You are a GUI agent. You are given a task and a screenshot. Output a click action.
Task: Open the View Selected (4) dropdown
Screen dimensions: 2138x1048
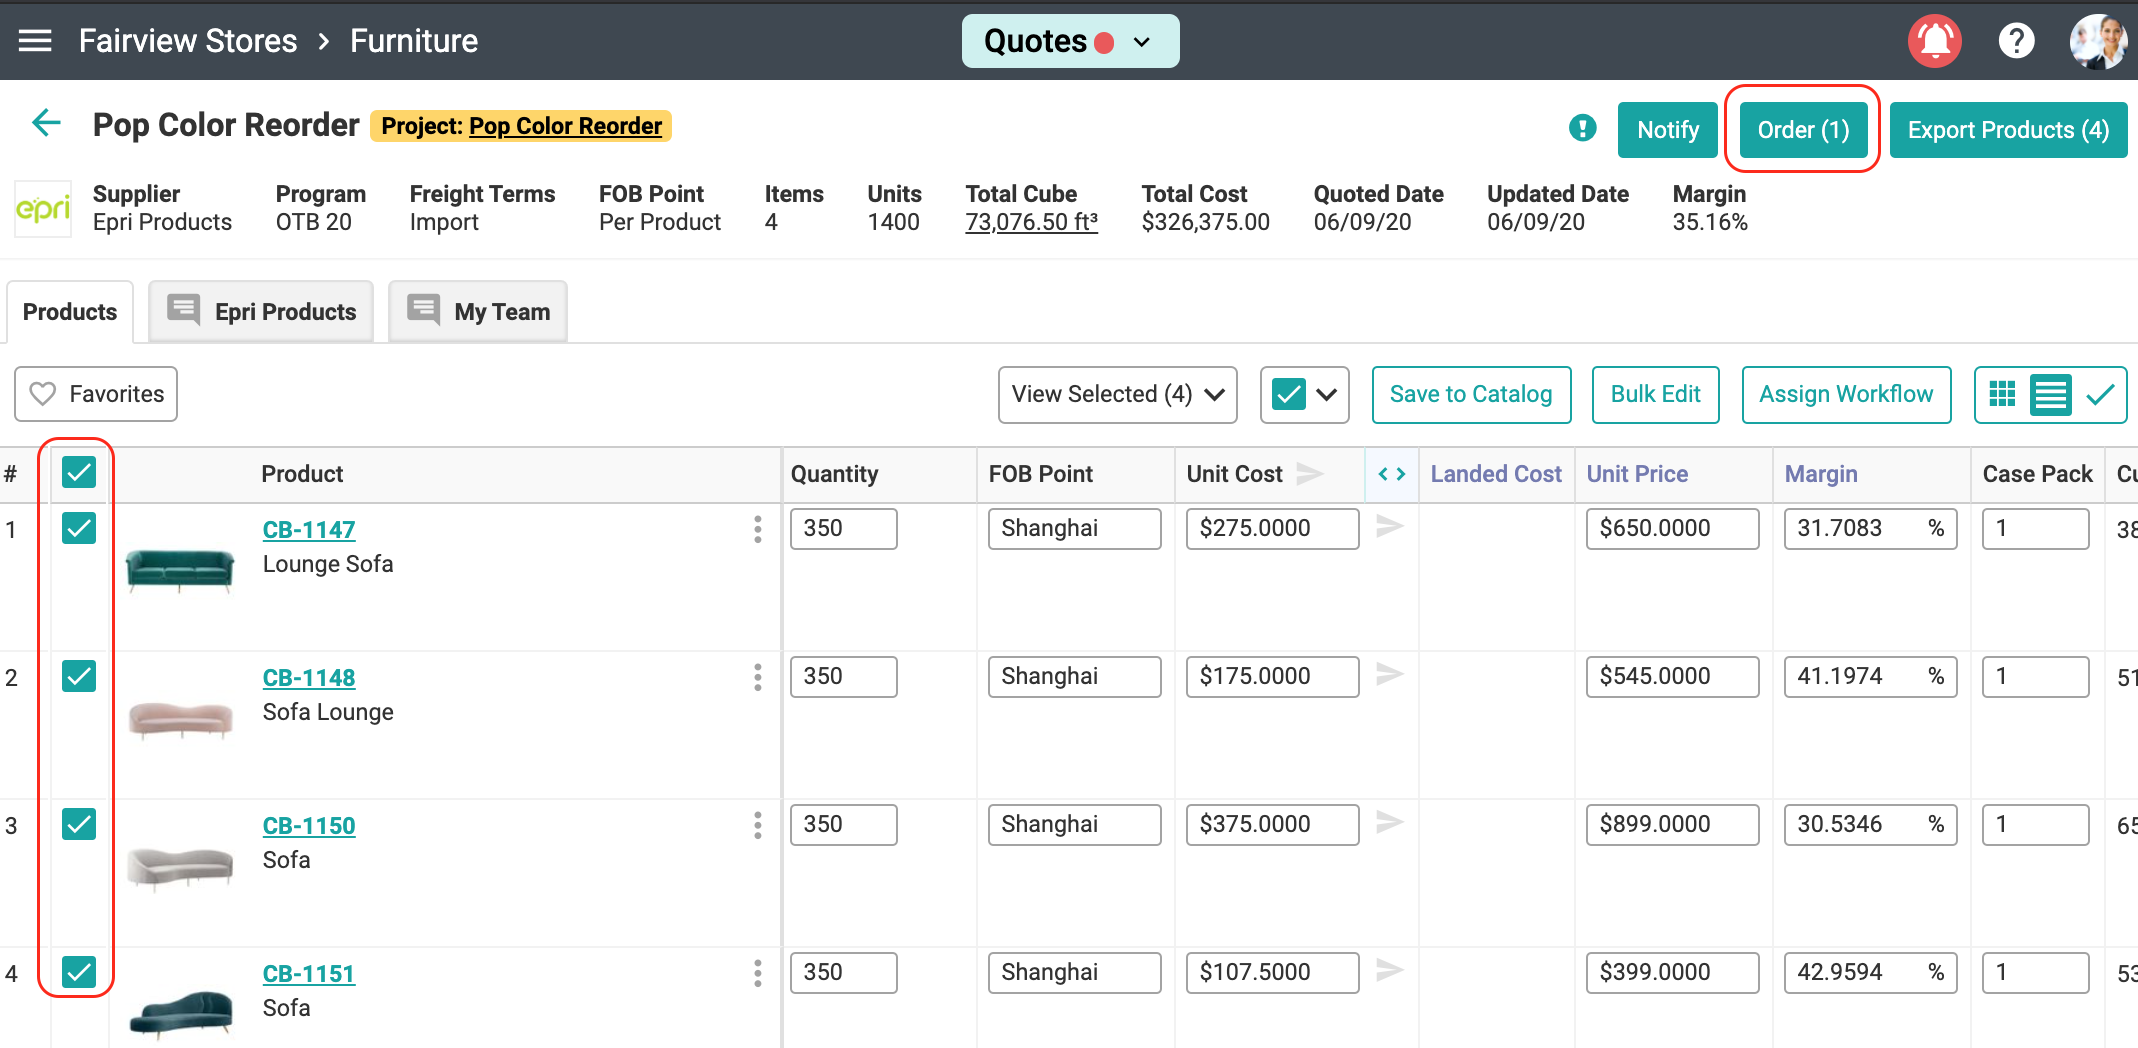click(x=1117, y=395)
